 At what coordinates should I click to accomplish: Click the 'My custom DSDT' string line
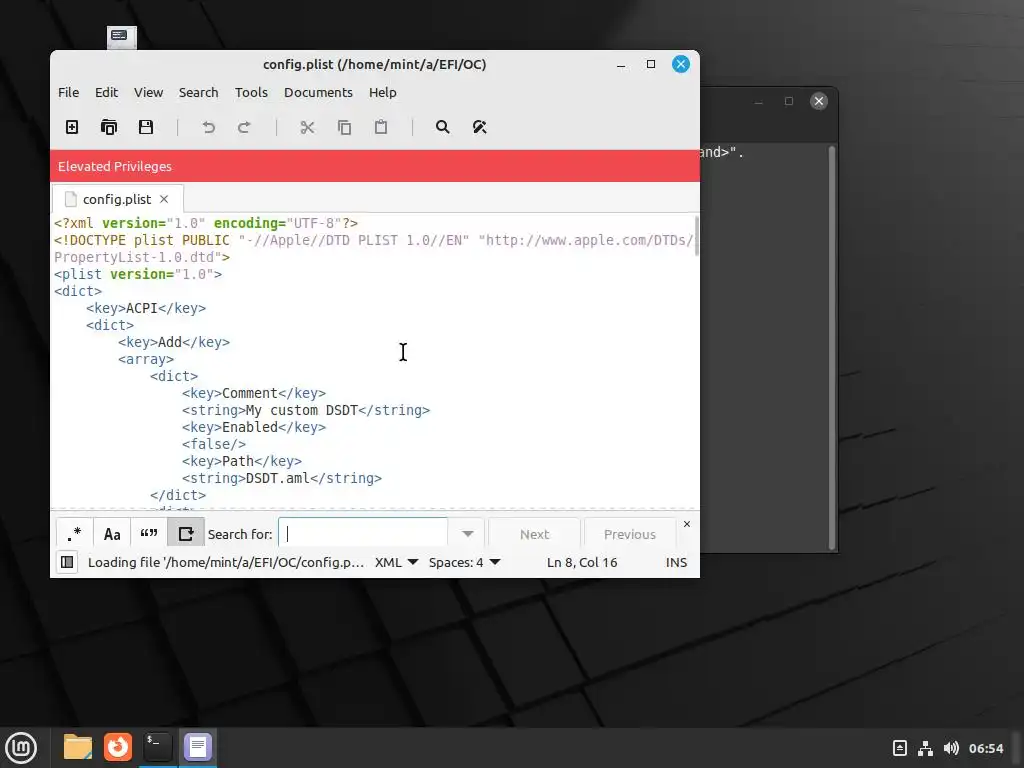[306, 410]
